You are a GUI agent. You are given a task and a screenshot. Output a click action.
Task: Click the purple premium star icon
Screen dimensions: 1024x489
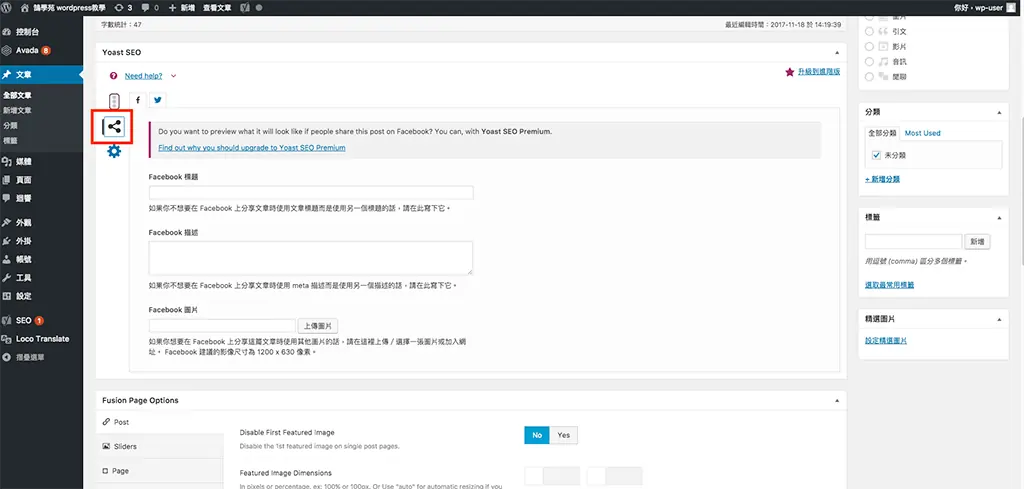coord(790,71)
